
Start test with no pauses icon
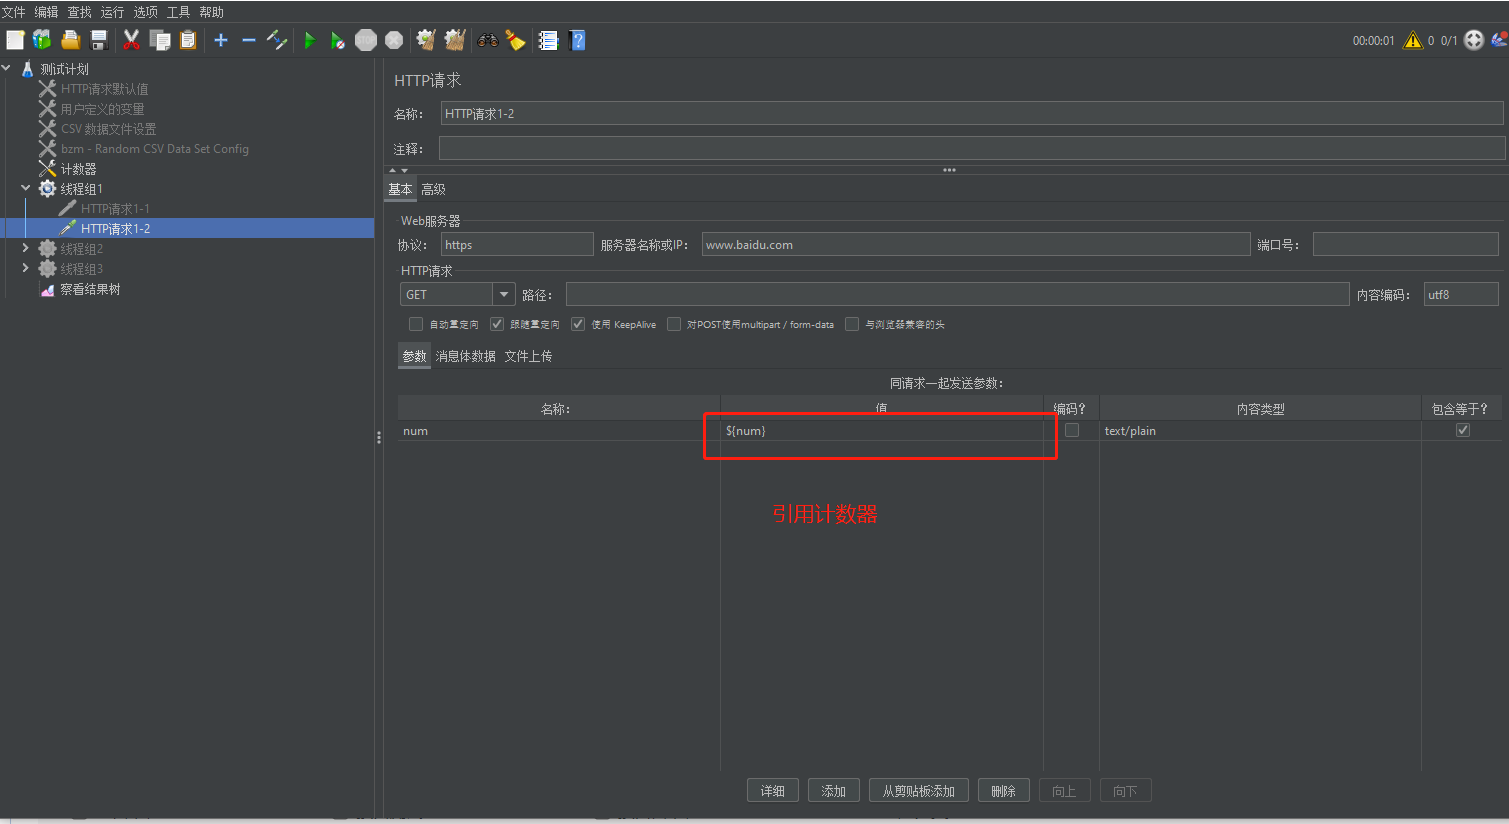coord(338,40)
